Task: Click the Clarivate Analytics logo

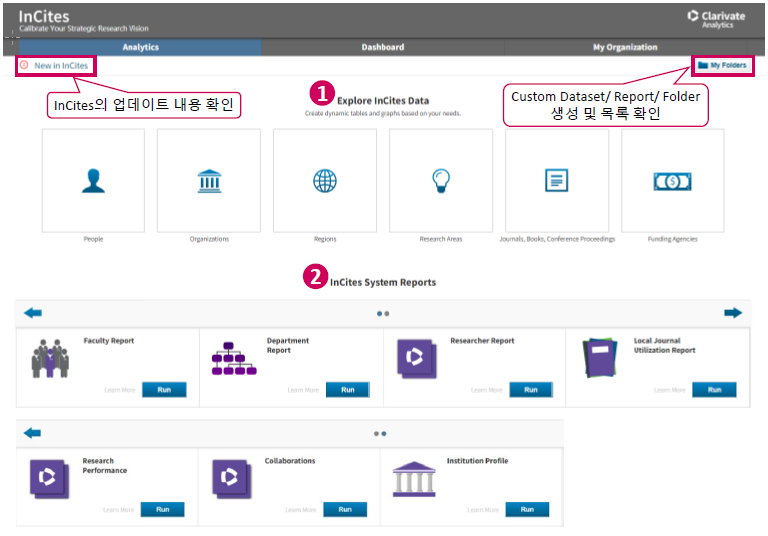Action: (x=717, y=19)
